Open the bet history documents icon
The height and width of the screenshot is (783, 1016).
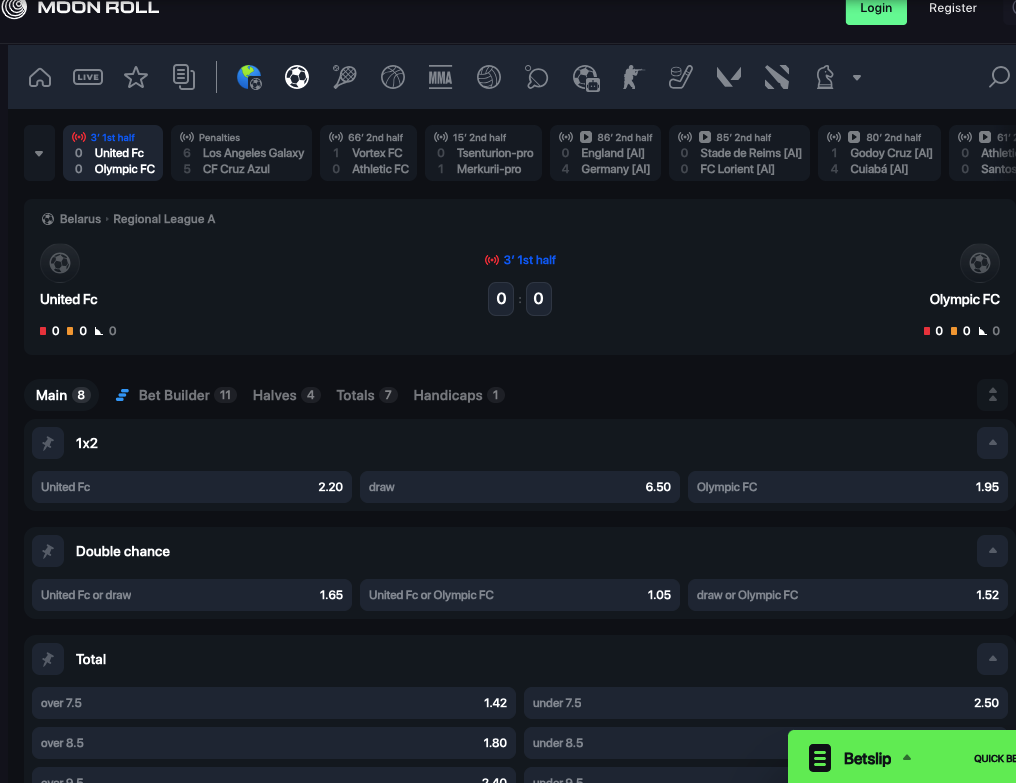184,77
